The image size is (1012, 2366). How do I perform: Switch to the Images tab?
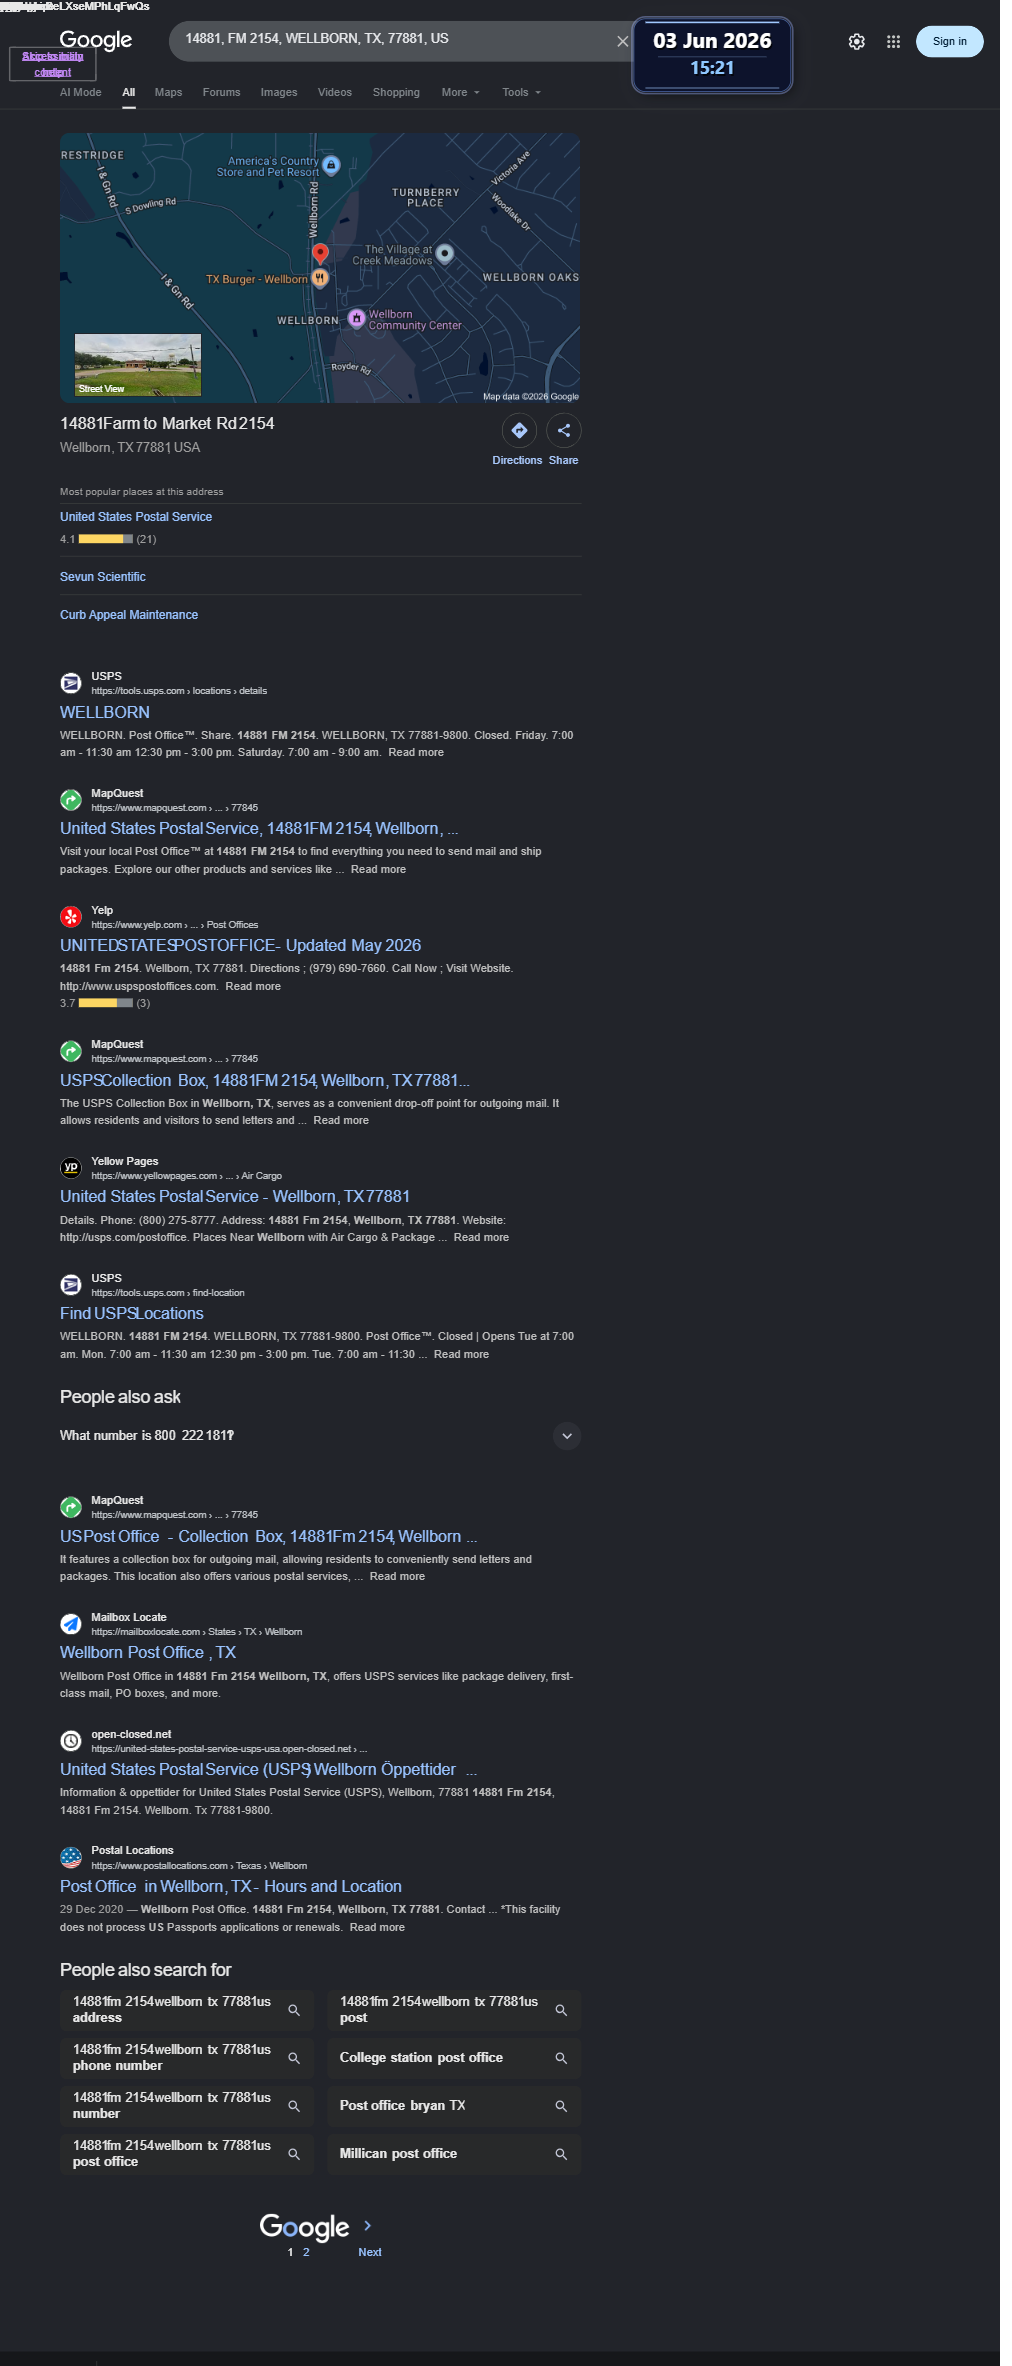coord(279,92)
